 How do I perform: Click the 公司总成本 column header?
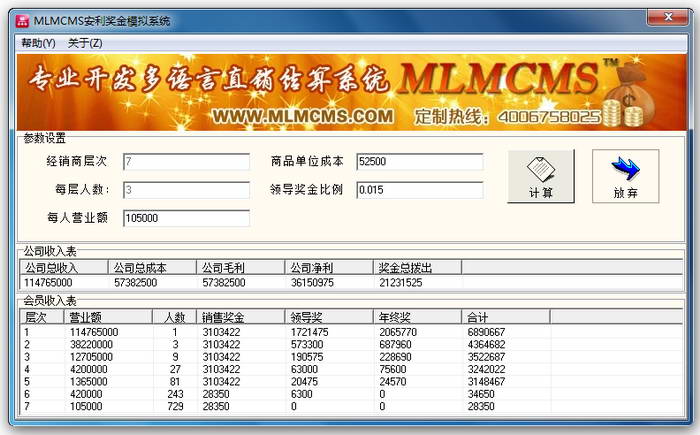tap(152, 268)
